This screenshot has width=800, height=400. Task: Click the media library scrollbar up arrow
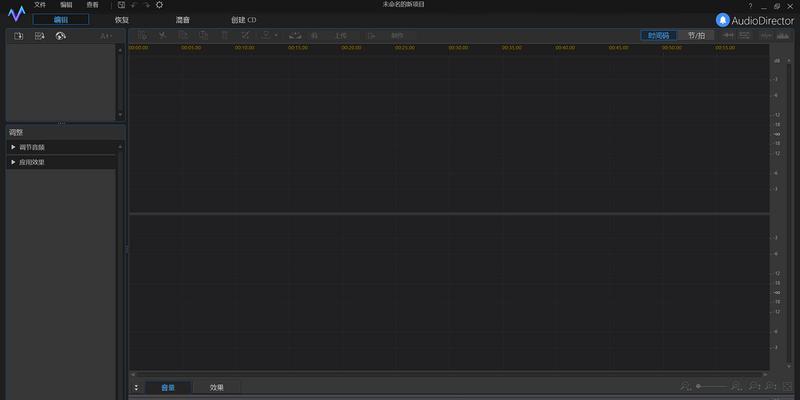[120, 50]
